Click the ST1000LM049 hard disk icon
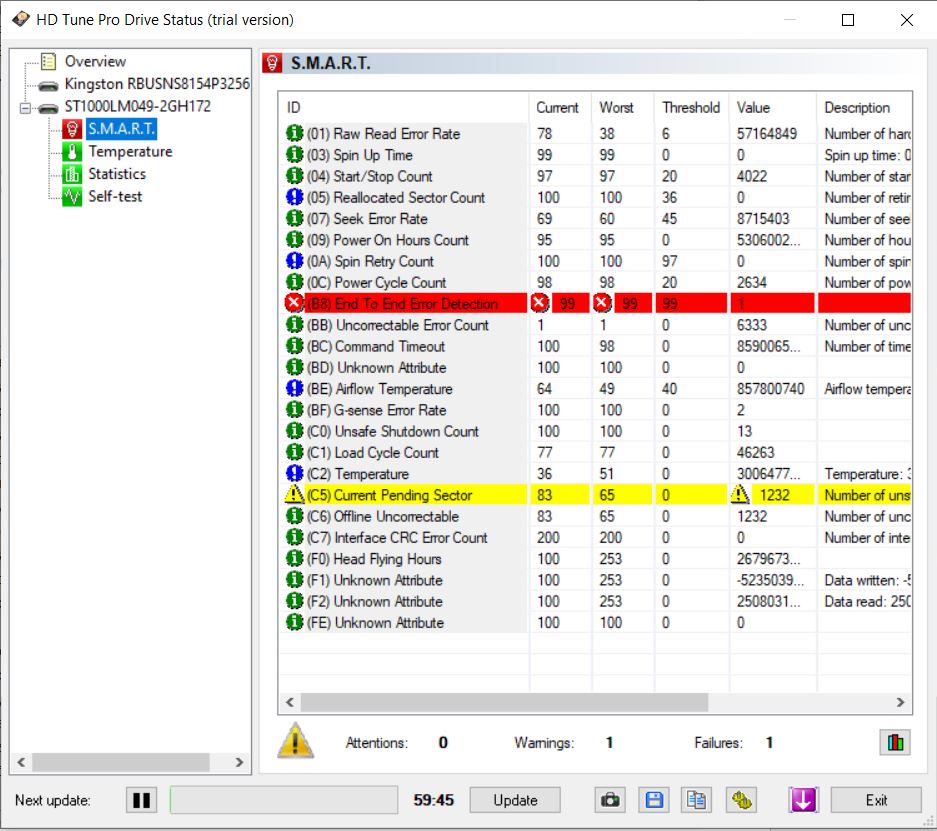The height and width of the screenshot is (831, 937). pos(48,108)
